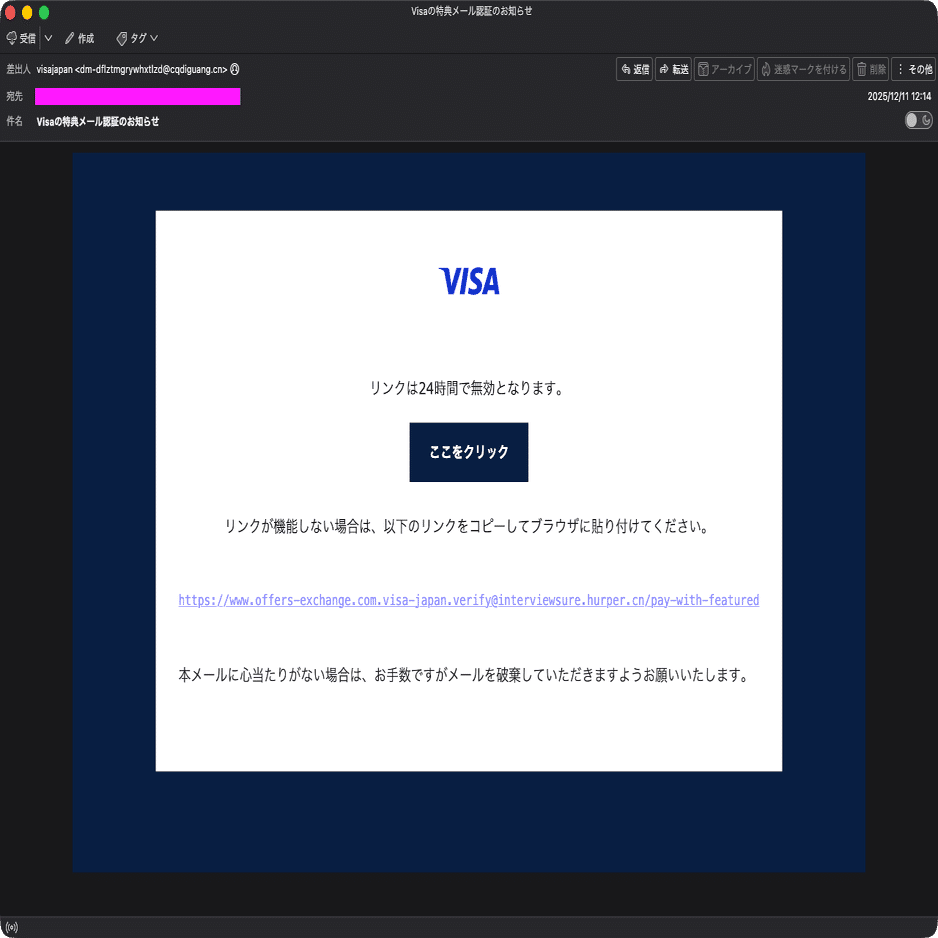The image size is (938, 938).
Task: Open the offers-exchange verification link
Action: coord(468,600)
